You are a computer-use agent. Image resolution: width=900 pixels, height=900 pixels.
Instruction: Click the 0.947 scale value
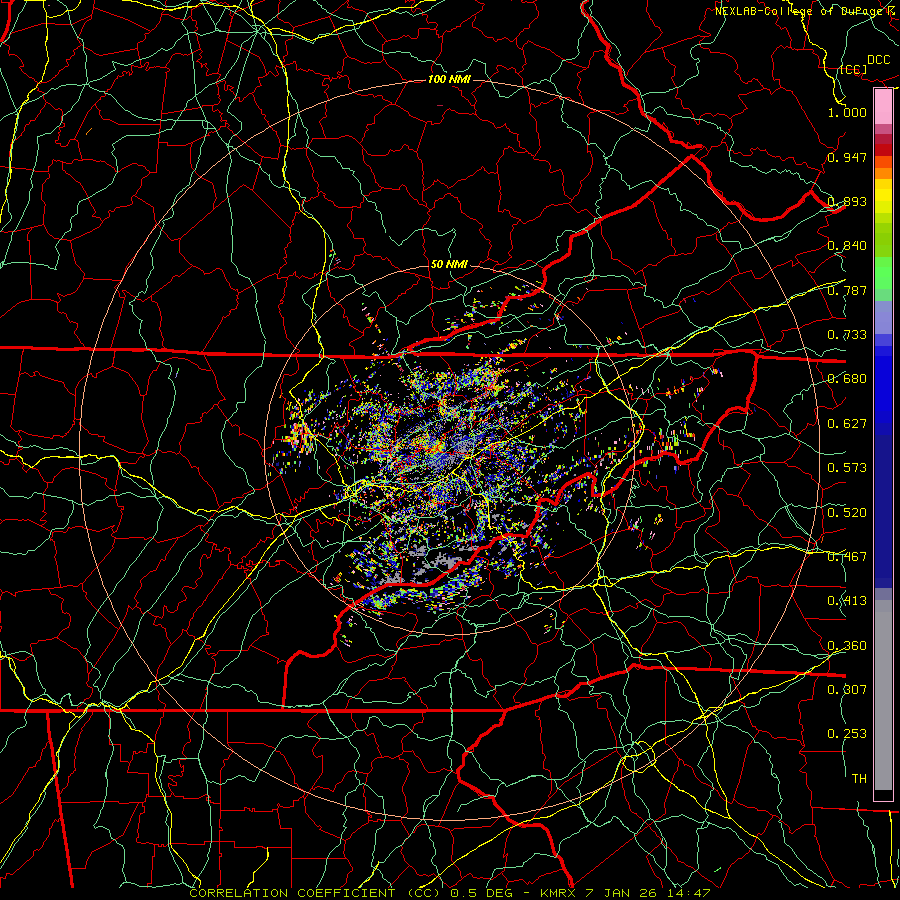(847, 157)
